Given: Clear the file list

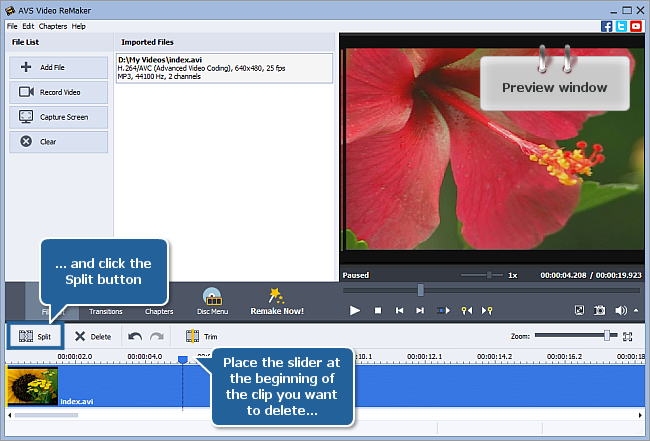Looking at the screenshot, I should [x=58, y=142].
